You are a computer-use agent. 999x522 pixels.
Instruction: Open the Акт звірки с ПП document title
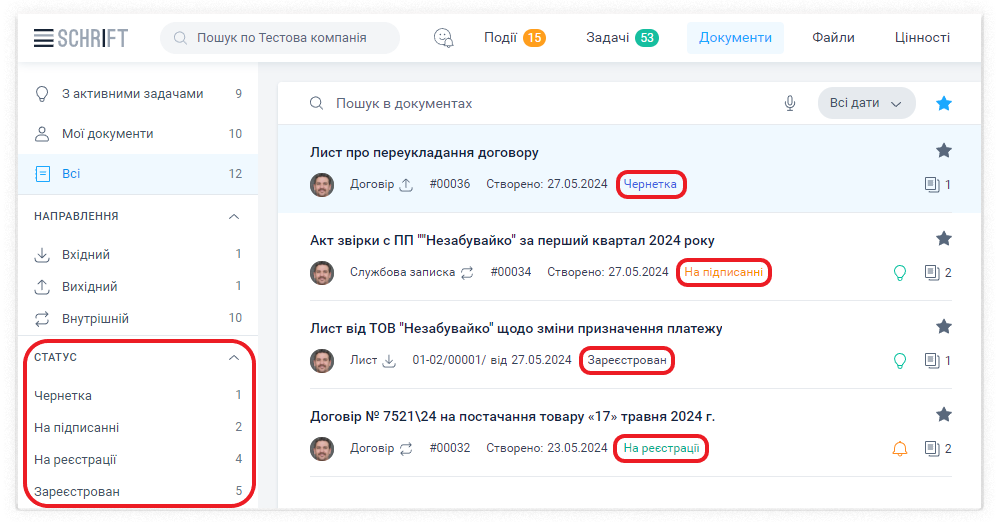click(x=512, y=240)
